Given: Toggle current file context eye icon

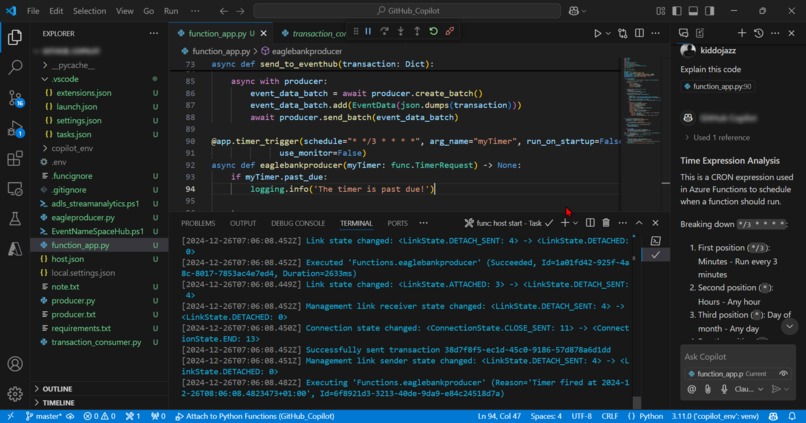Looking at the screenshot, I should (783, 374).
